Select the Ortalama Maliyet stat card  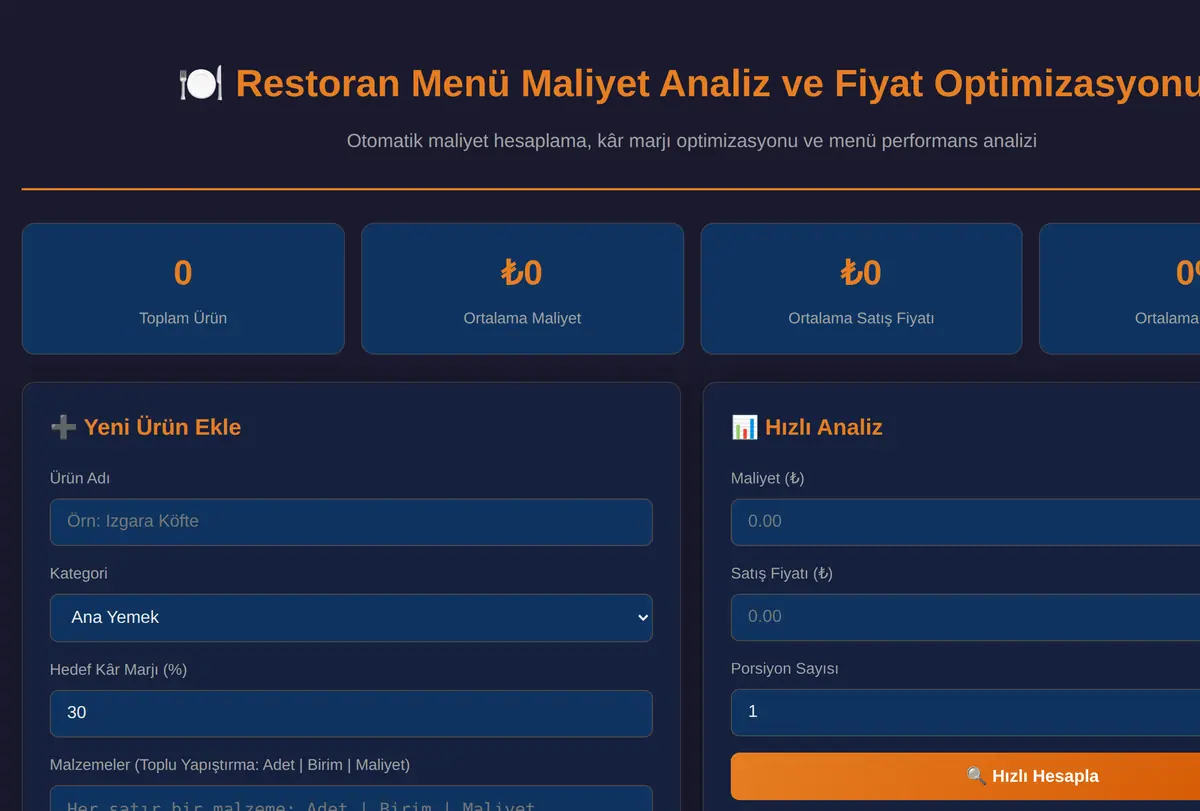[522, 288]
